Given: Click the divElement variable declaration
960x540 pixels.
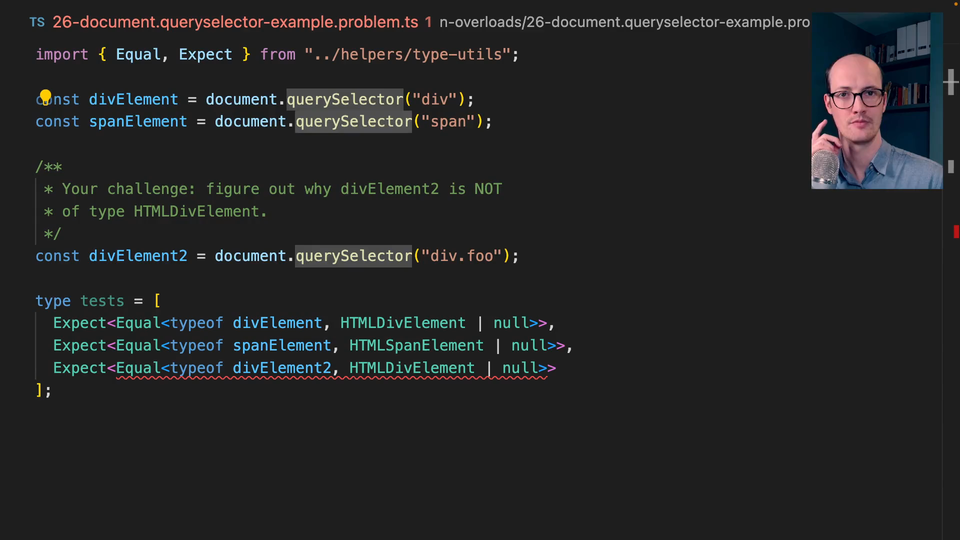Looking at the screenshot, I should 133,99.
